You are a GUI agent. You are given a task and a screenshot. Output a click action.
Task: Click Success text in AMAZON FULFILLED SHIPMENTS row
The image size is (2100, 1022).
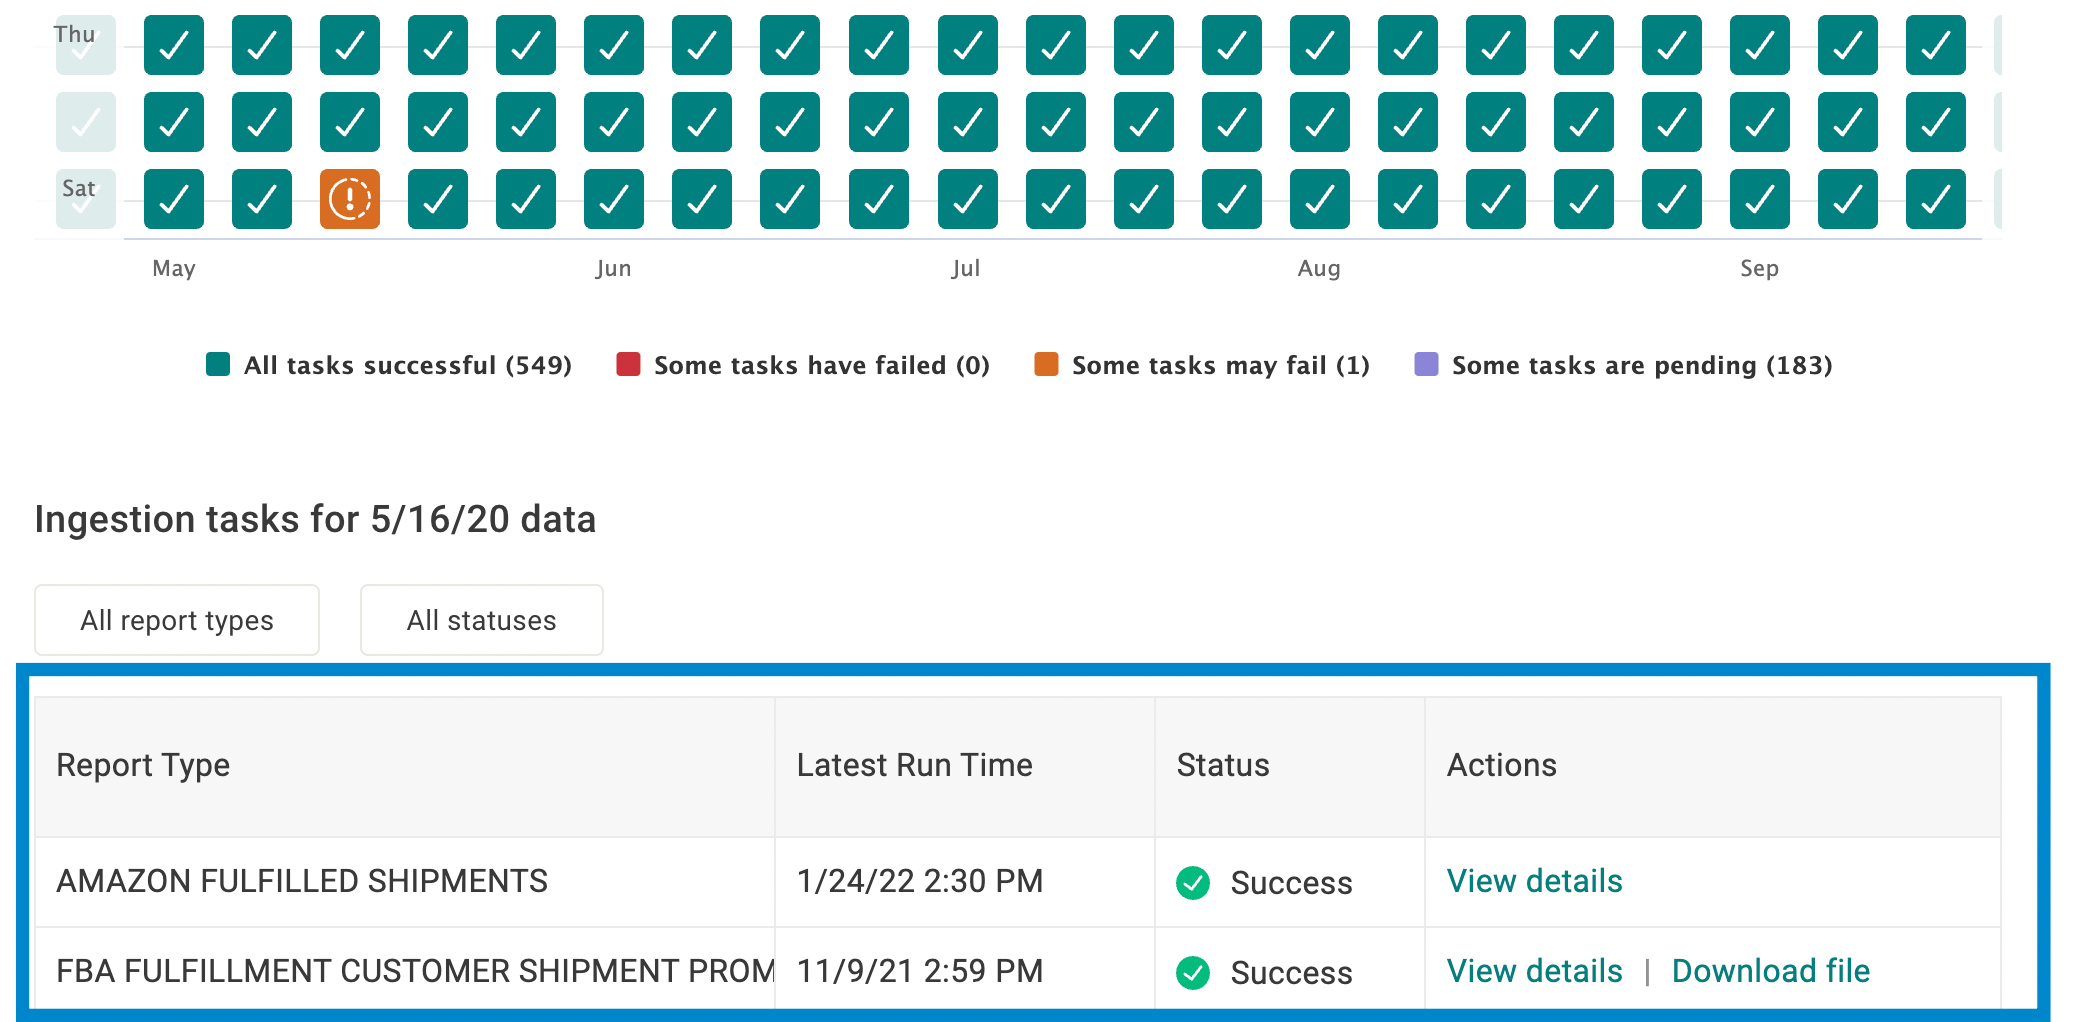[x=1291, y=883]
